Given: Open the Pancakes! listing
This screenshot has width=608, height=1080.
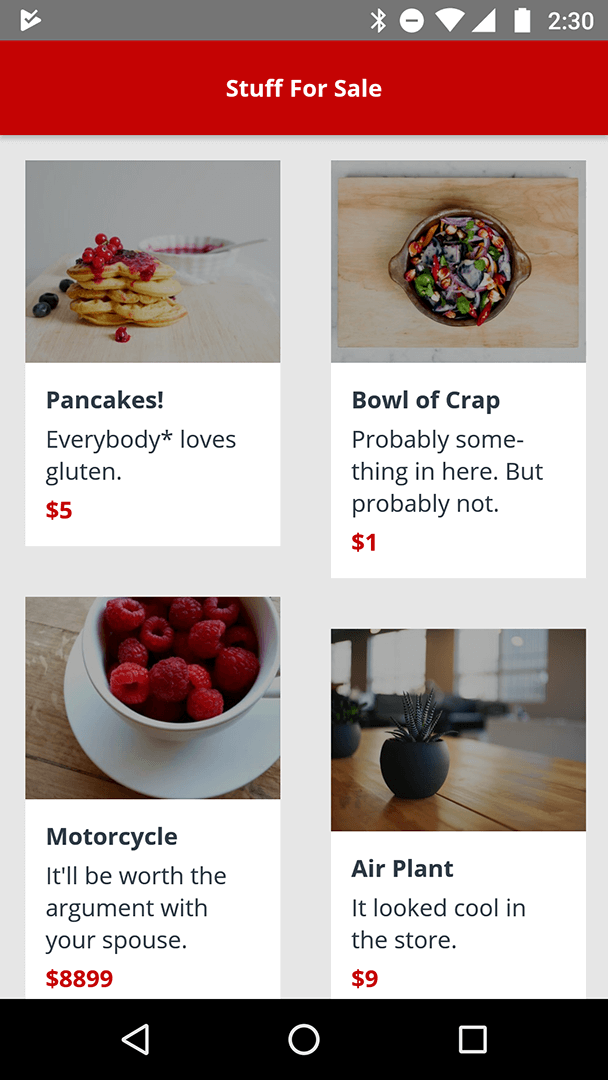Looking at the screenshot, I should click(x=104, y=399).
